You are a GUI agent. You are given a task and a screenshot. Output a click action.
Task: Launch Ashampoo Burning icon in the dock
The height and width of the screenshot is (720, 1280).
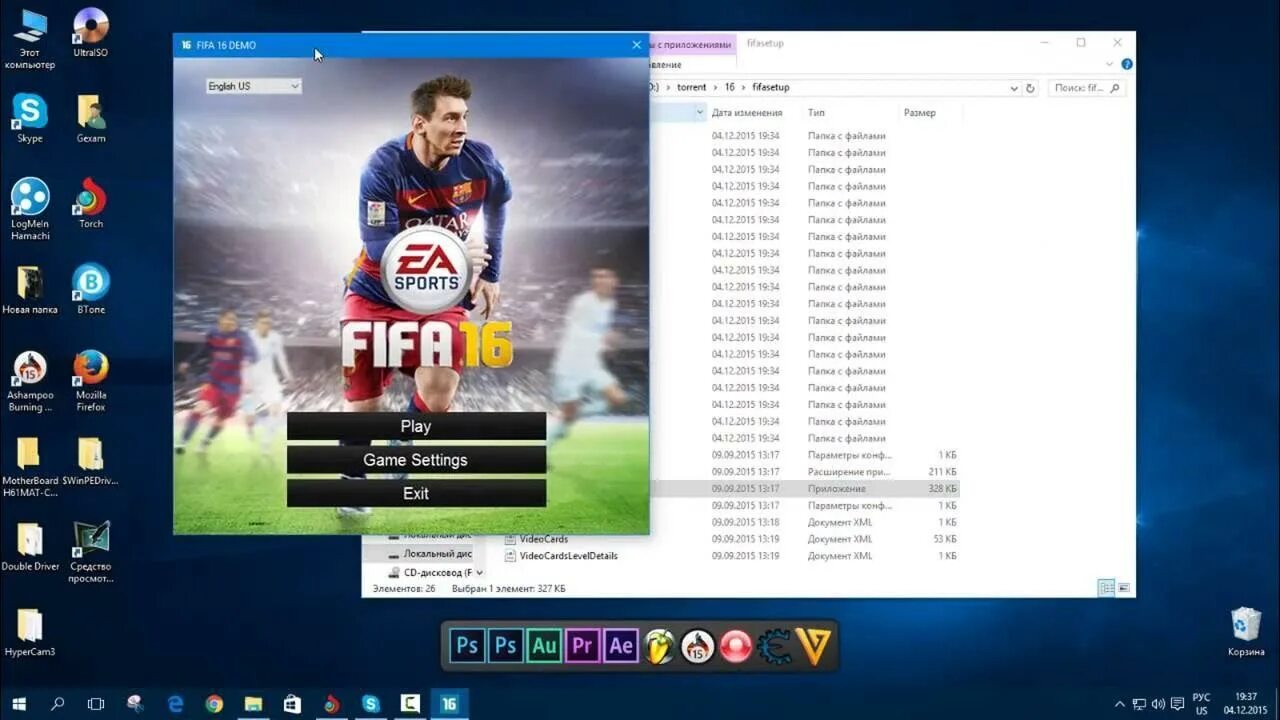[x=698, y=646]
